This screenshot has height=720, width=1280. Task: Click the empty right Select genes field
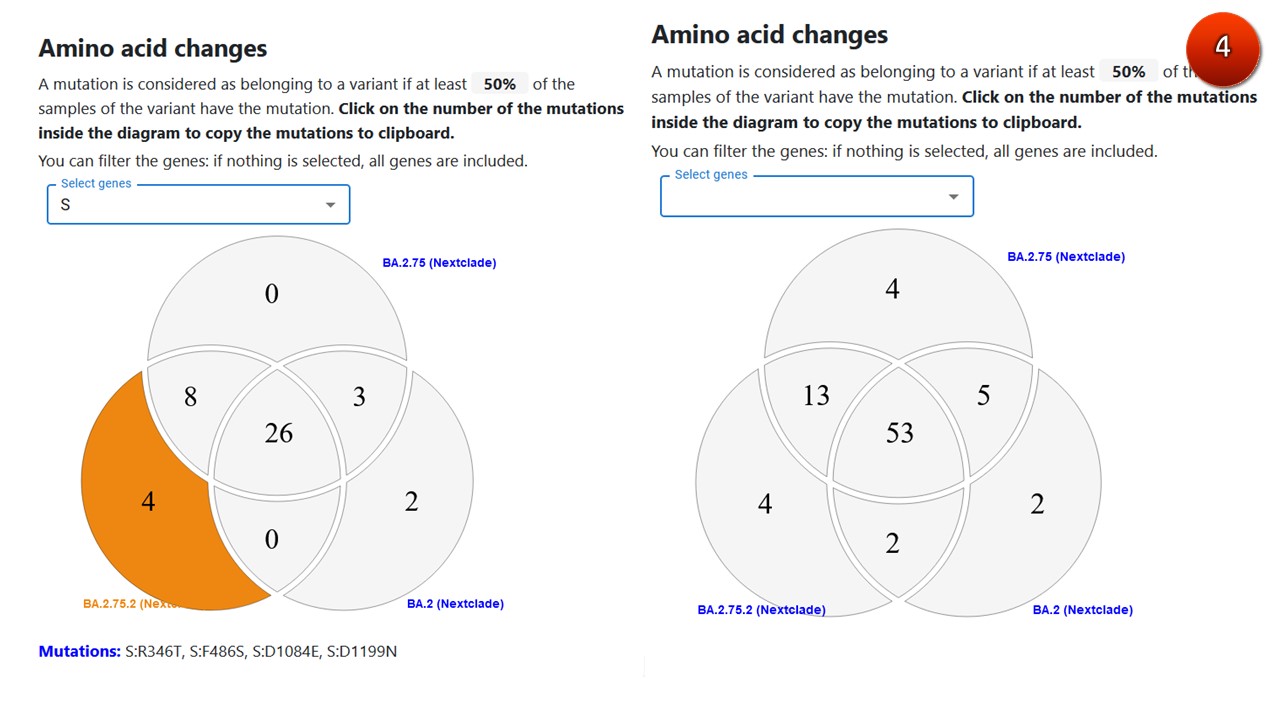click(x=800, y=197)
